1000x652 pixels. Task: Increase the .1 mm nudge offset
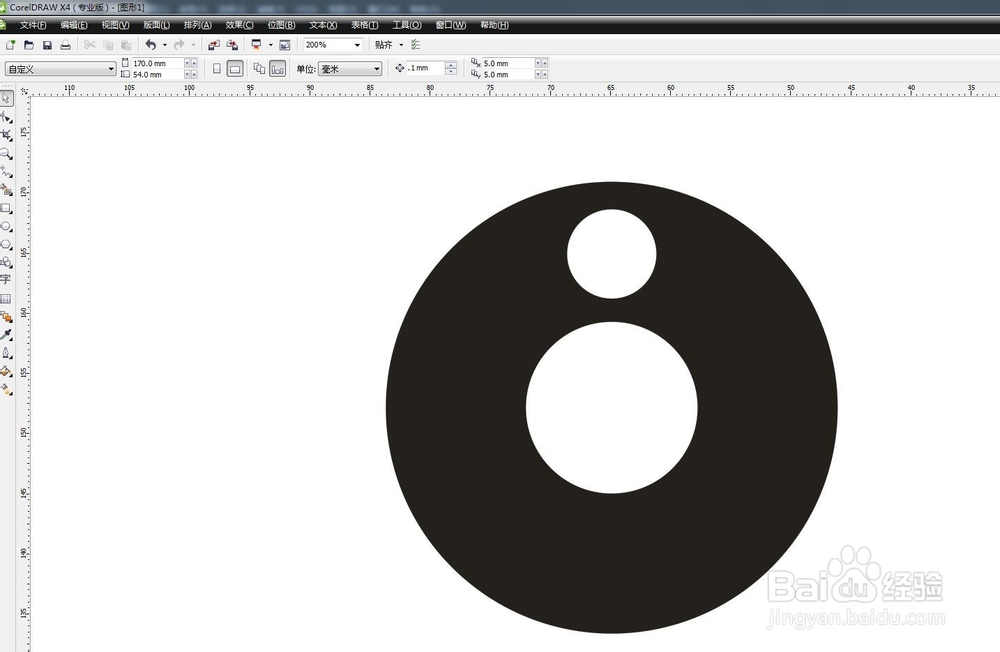pyautogui.click(x=452, y=65)
